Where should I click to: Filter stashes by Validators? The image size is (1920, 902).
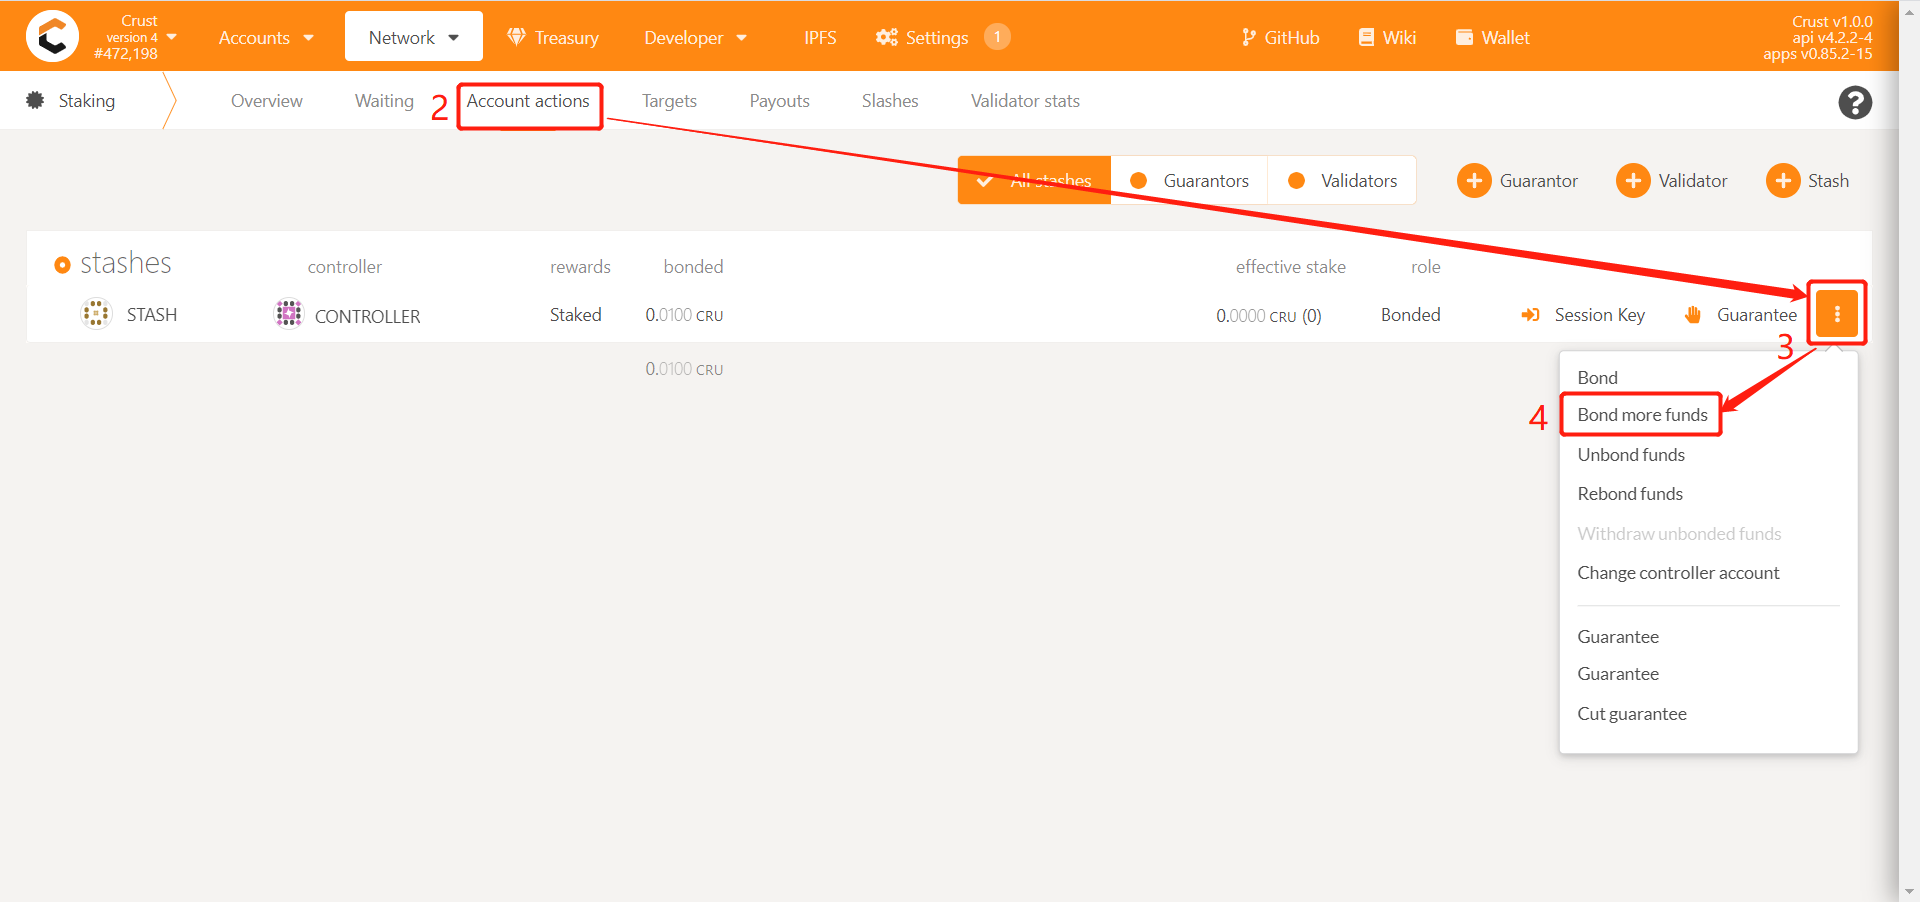[x=1342, y=180]
